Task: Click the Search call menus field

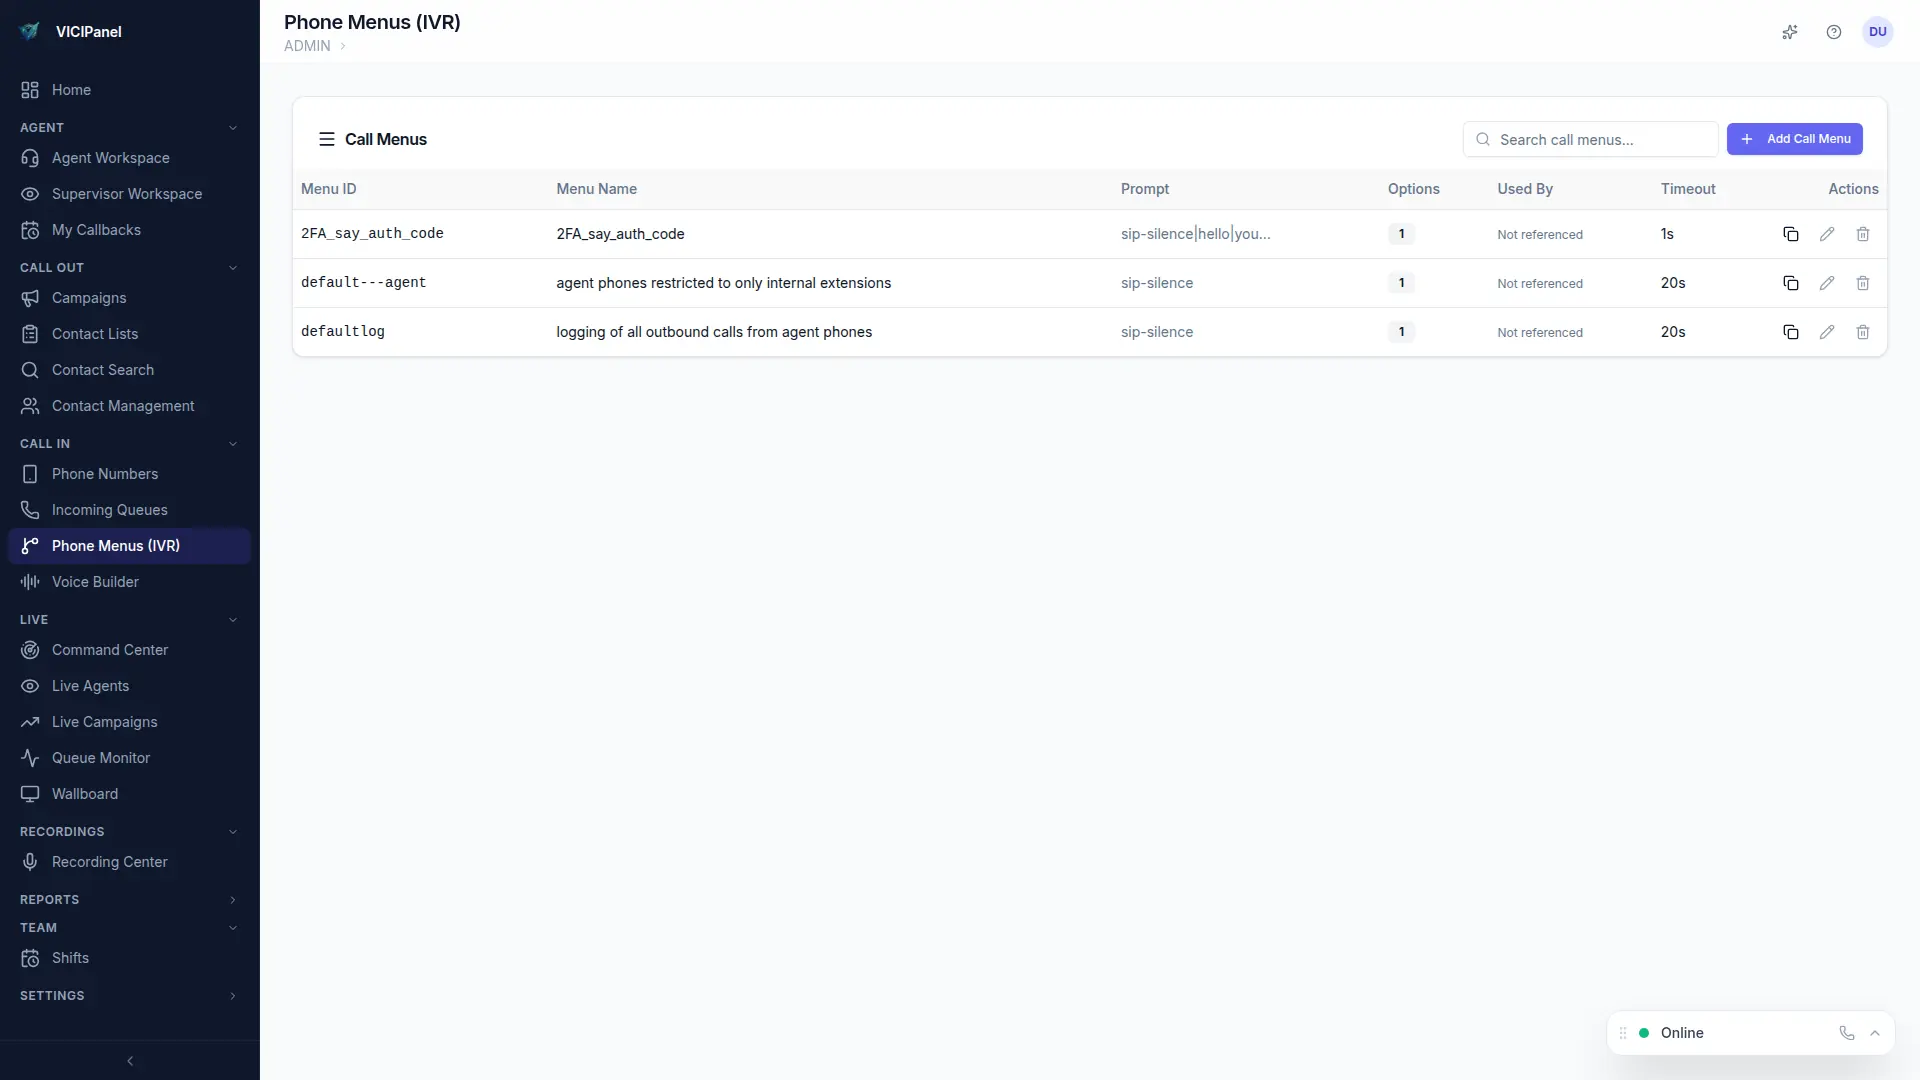Action: pos(1590,139)
